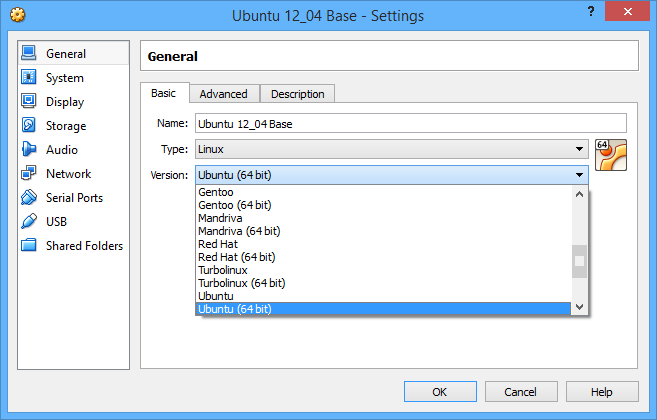Open the Serial Ports icon
657x420 pixels.
29,198
